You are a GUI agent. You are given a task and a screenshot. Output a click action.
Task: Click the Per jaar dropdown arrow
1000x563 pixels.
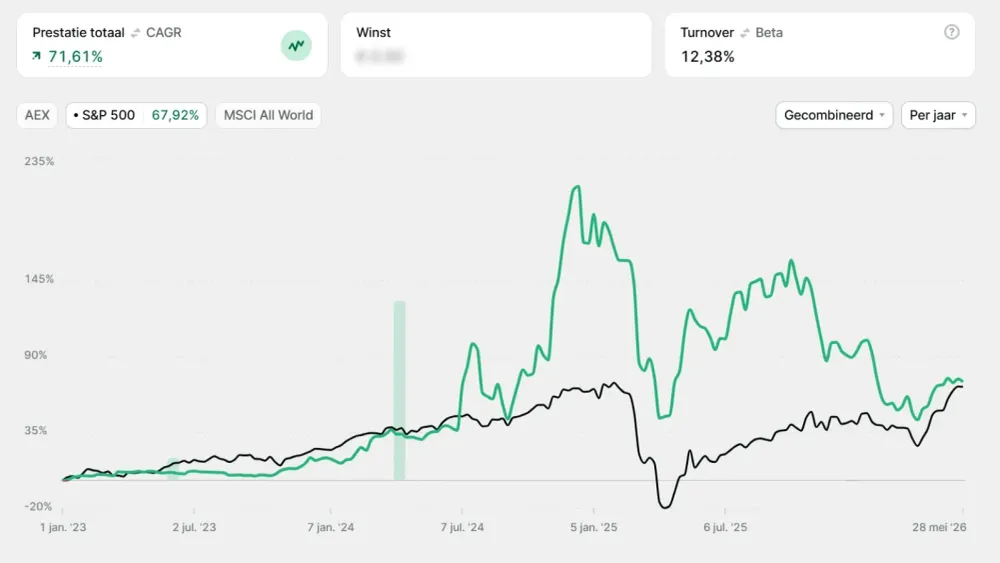point(964,115)
